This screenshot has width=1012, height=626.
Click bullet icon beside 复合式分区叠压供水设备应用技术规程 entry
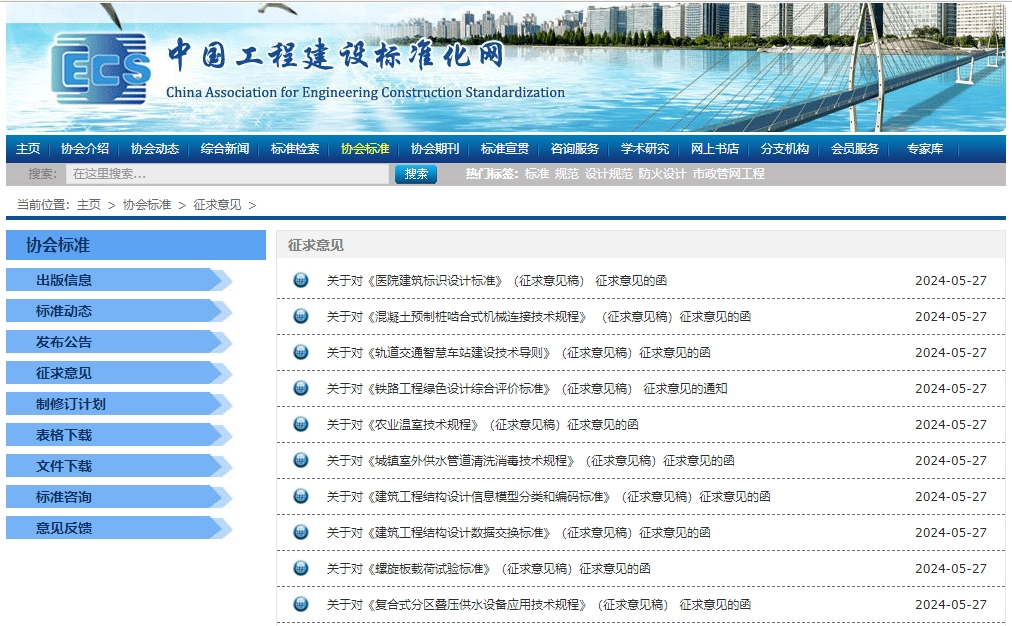pos(301,604)
